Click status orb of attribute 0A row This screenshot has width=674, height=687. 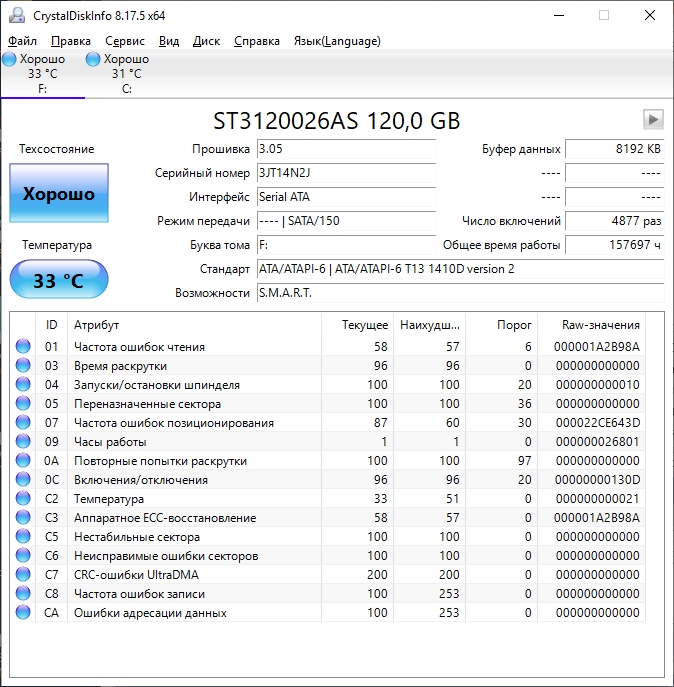[23, 460]
